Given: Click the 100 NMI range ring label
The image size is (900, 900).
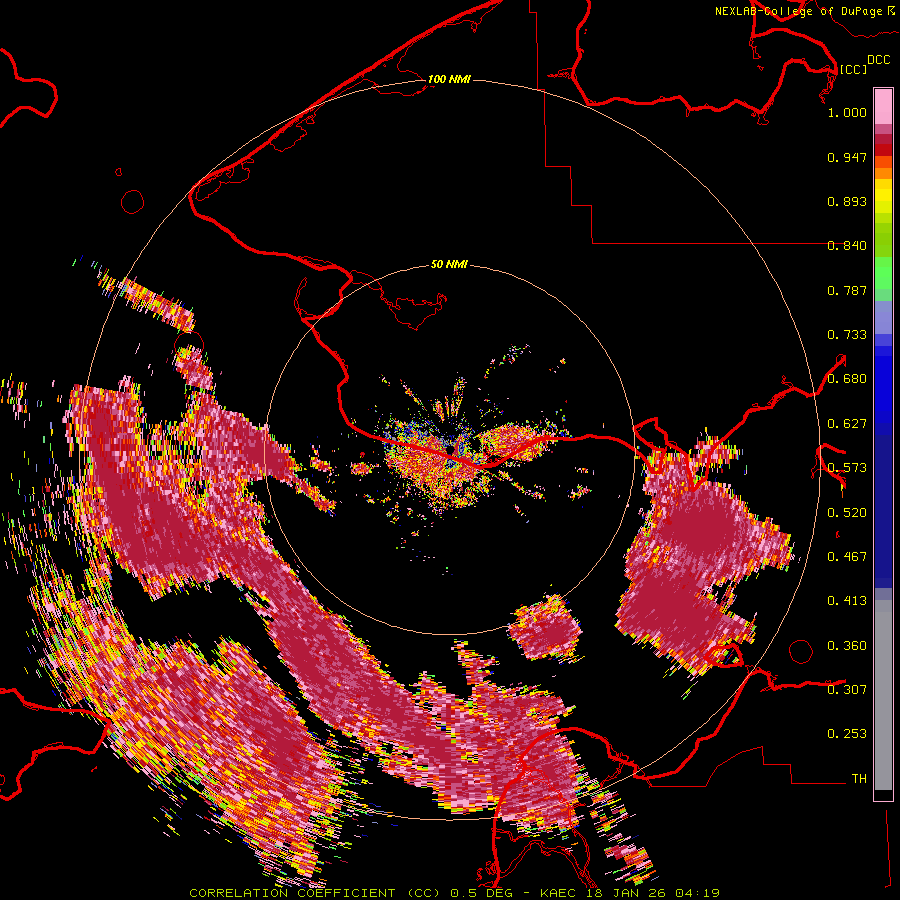Looking at the screenshot, I should [x=449, y=79].
